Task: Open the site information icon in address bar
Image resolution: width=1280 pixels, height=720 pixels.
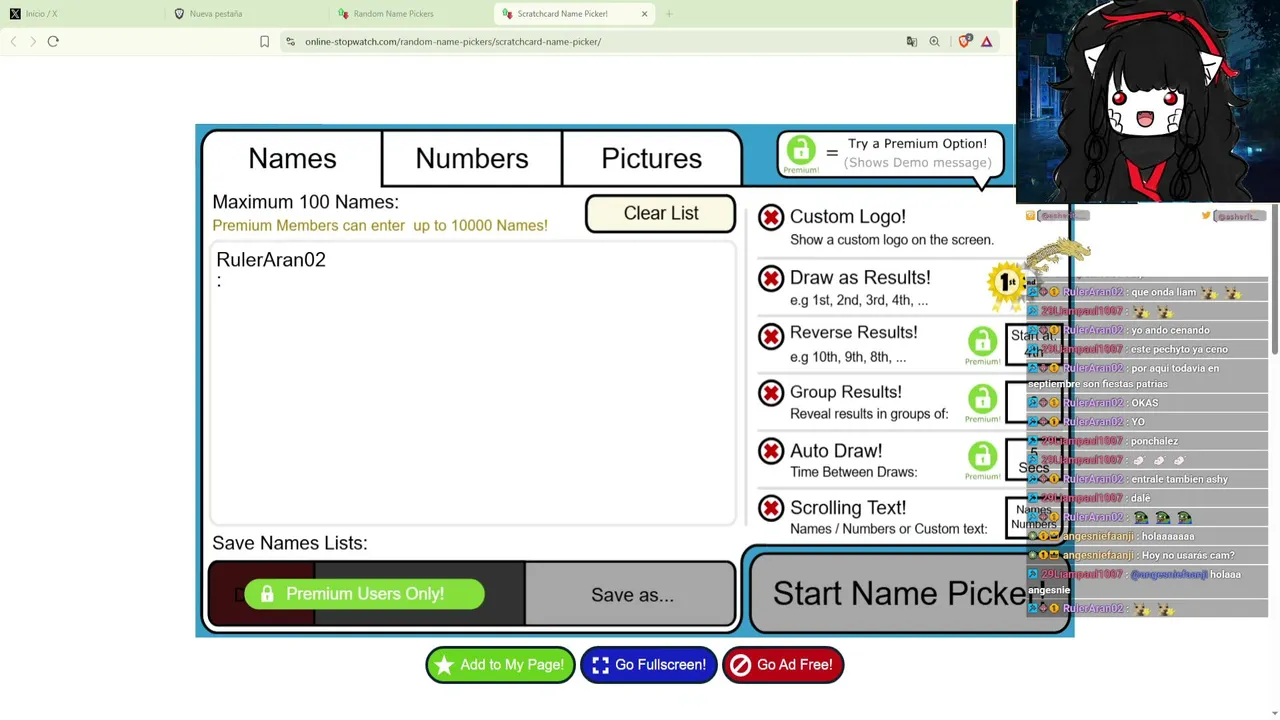Action: tap(290, 42)
